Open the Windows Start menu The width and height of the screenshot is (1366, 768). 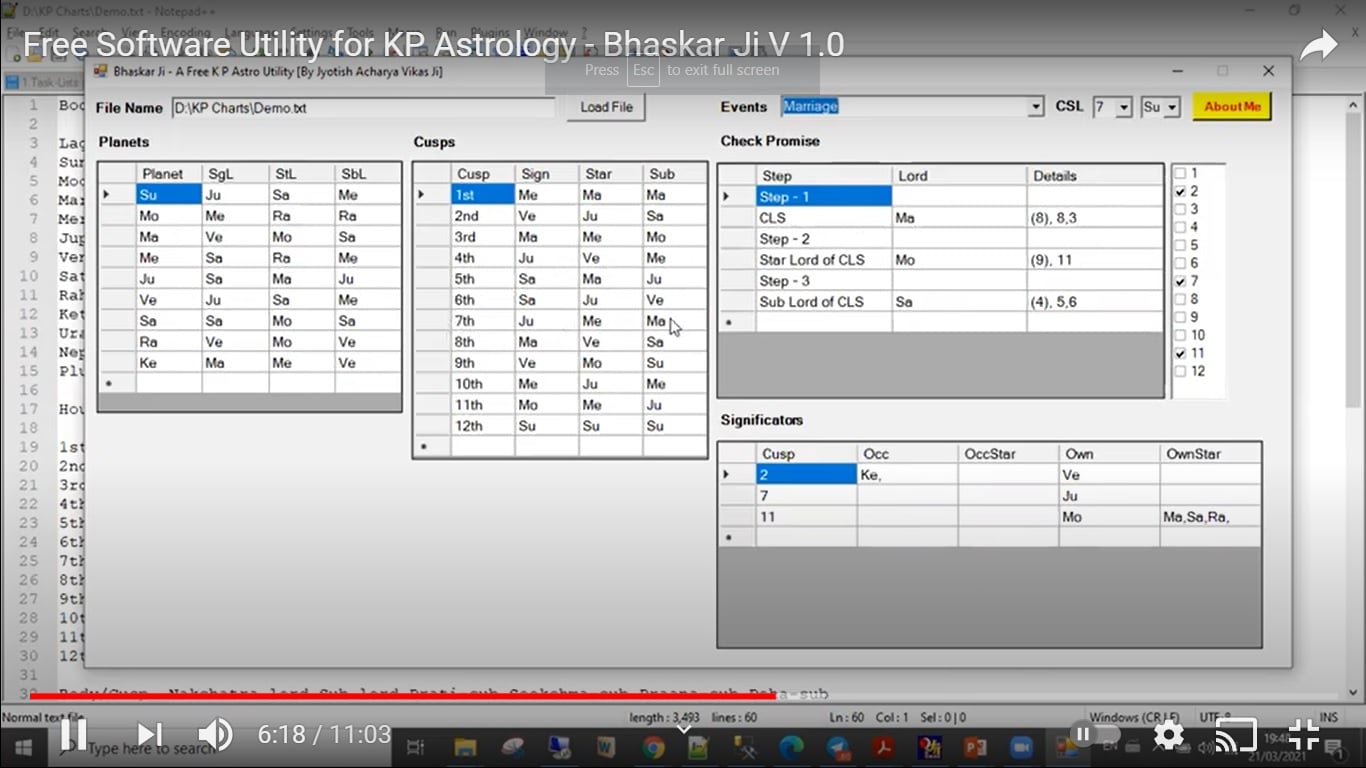(24, 748)
